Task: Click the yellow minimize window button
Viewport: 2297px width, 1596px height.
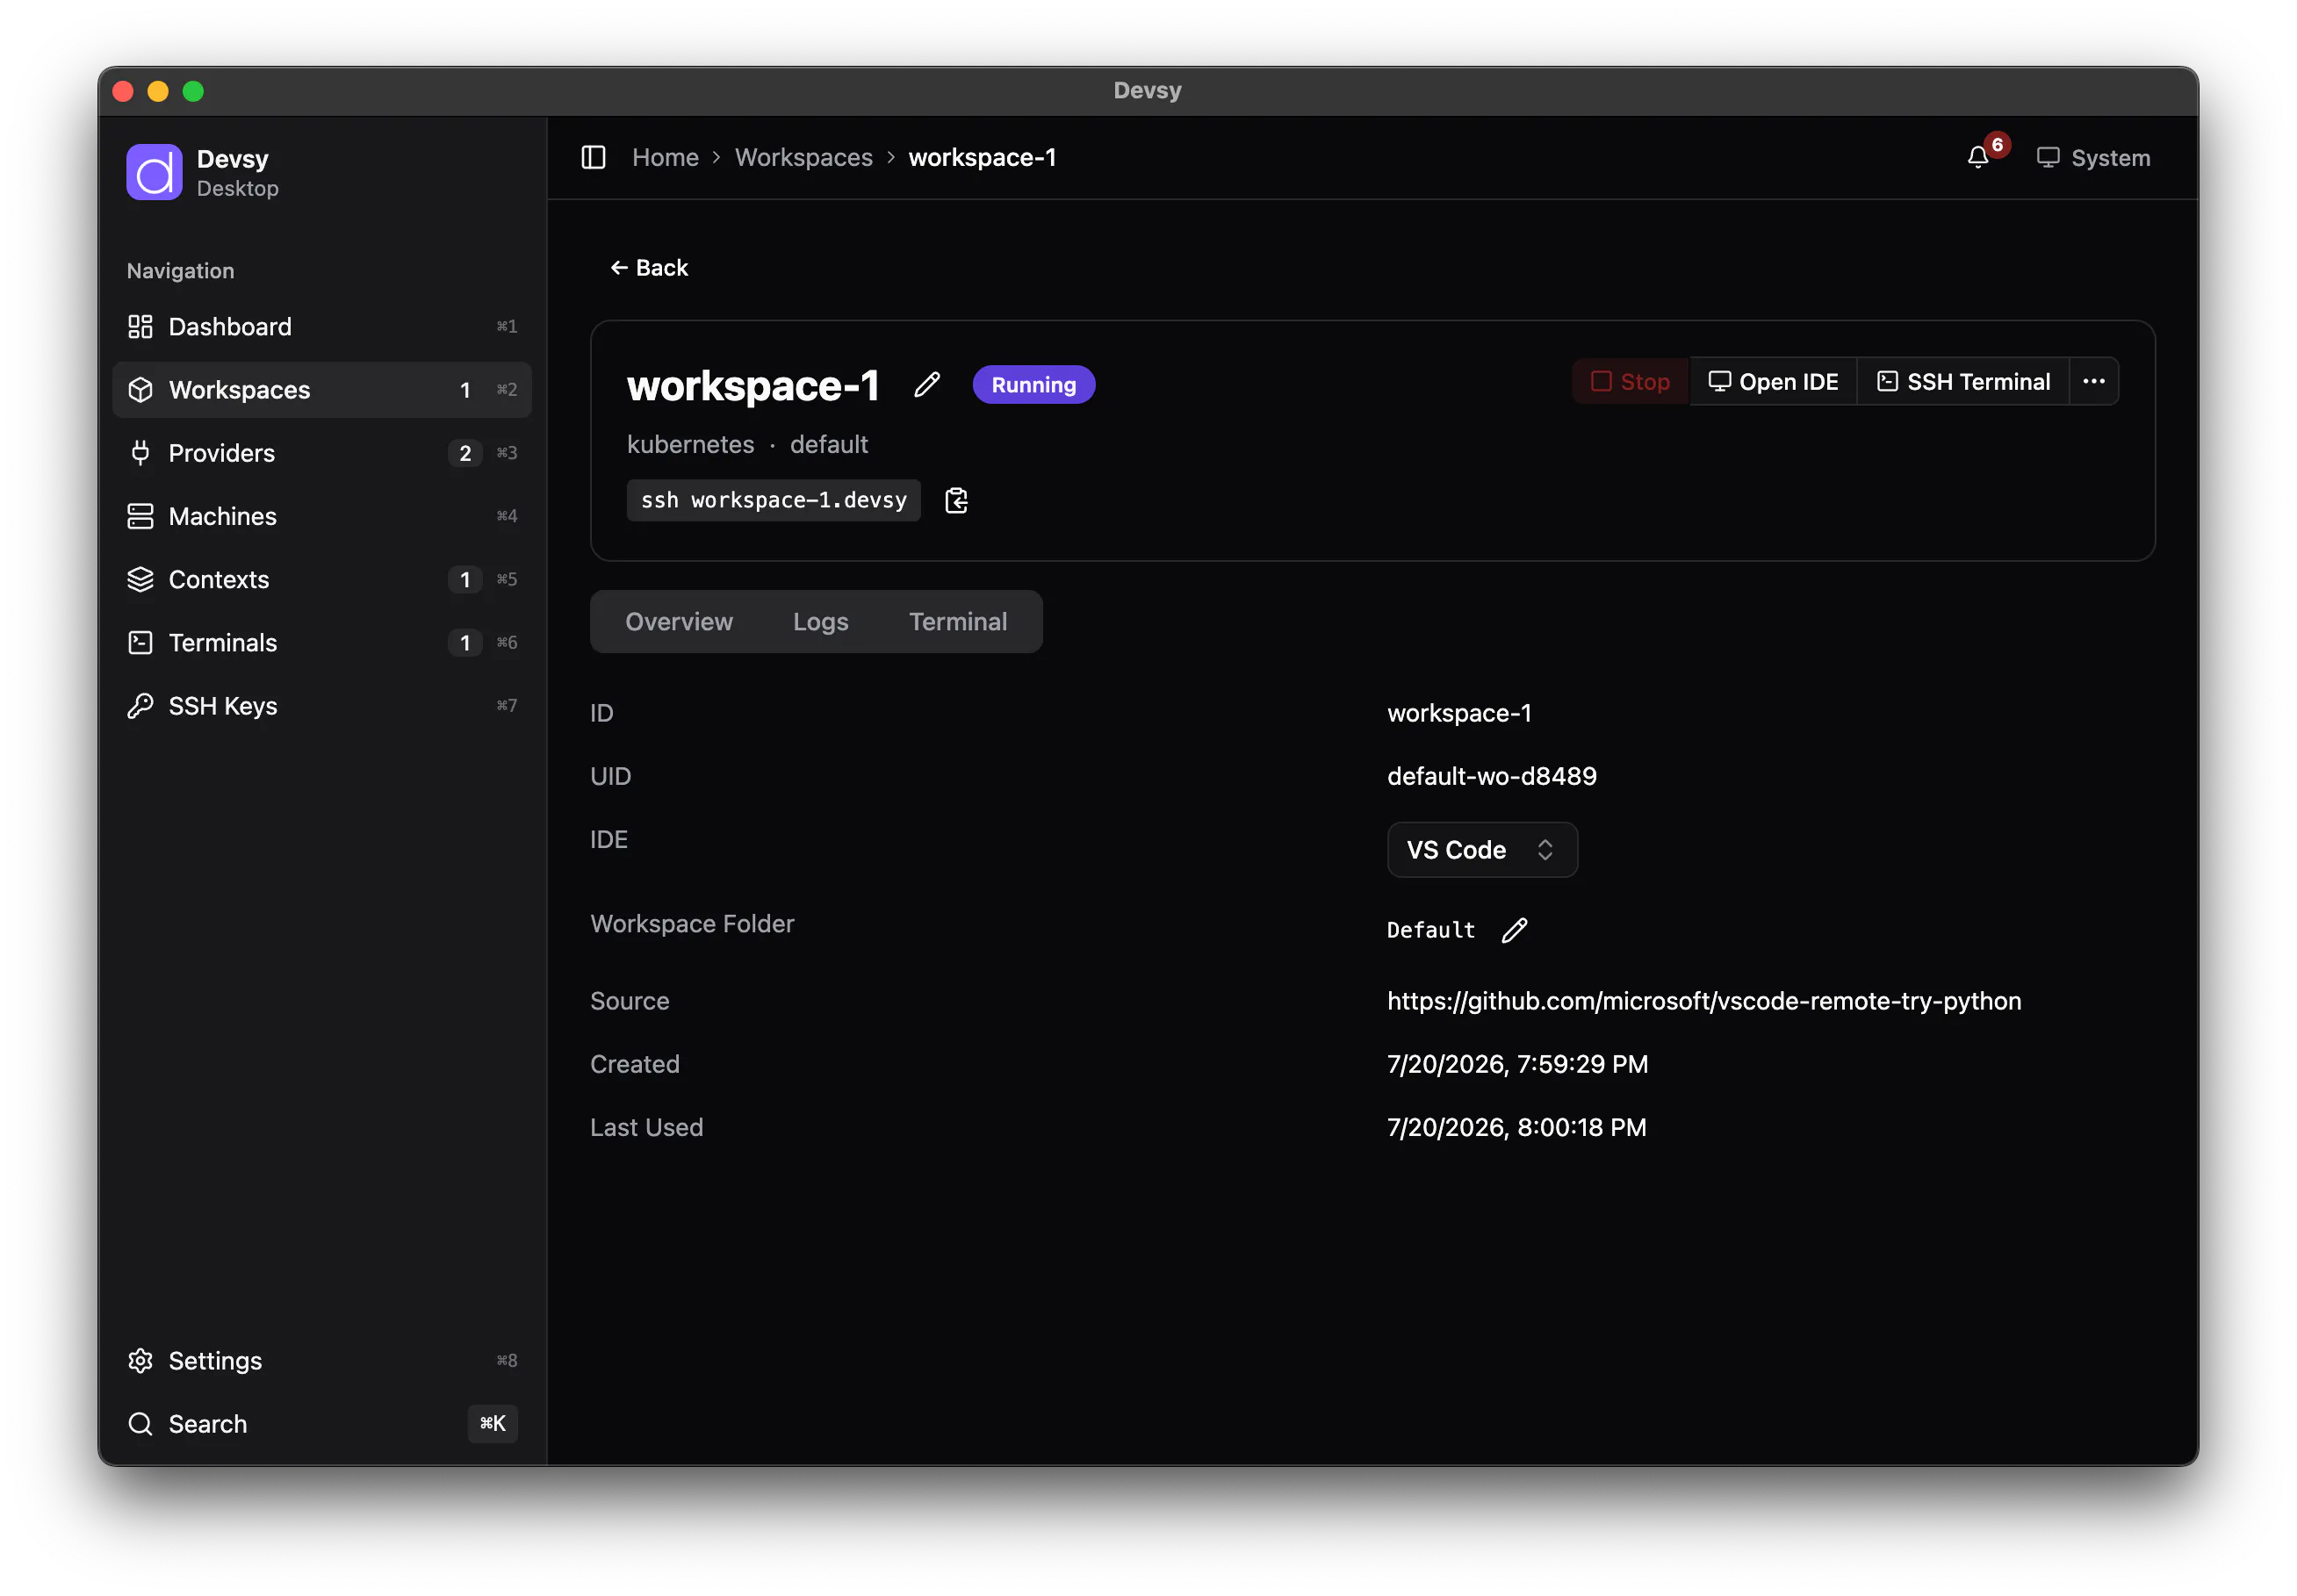Action: pyautogui.click(x=158, y=91)
